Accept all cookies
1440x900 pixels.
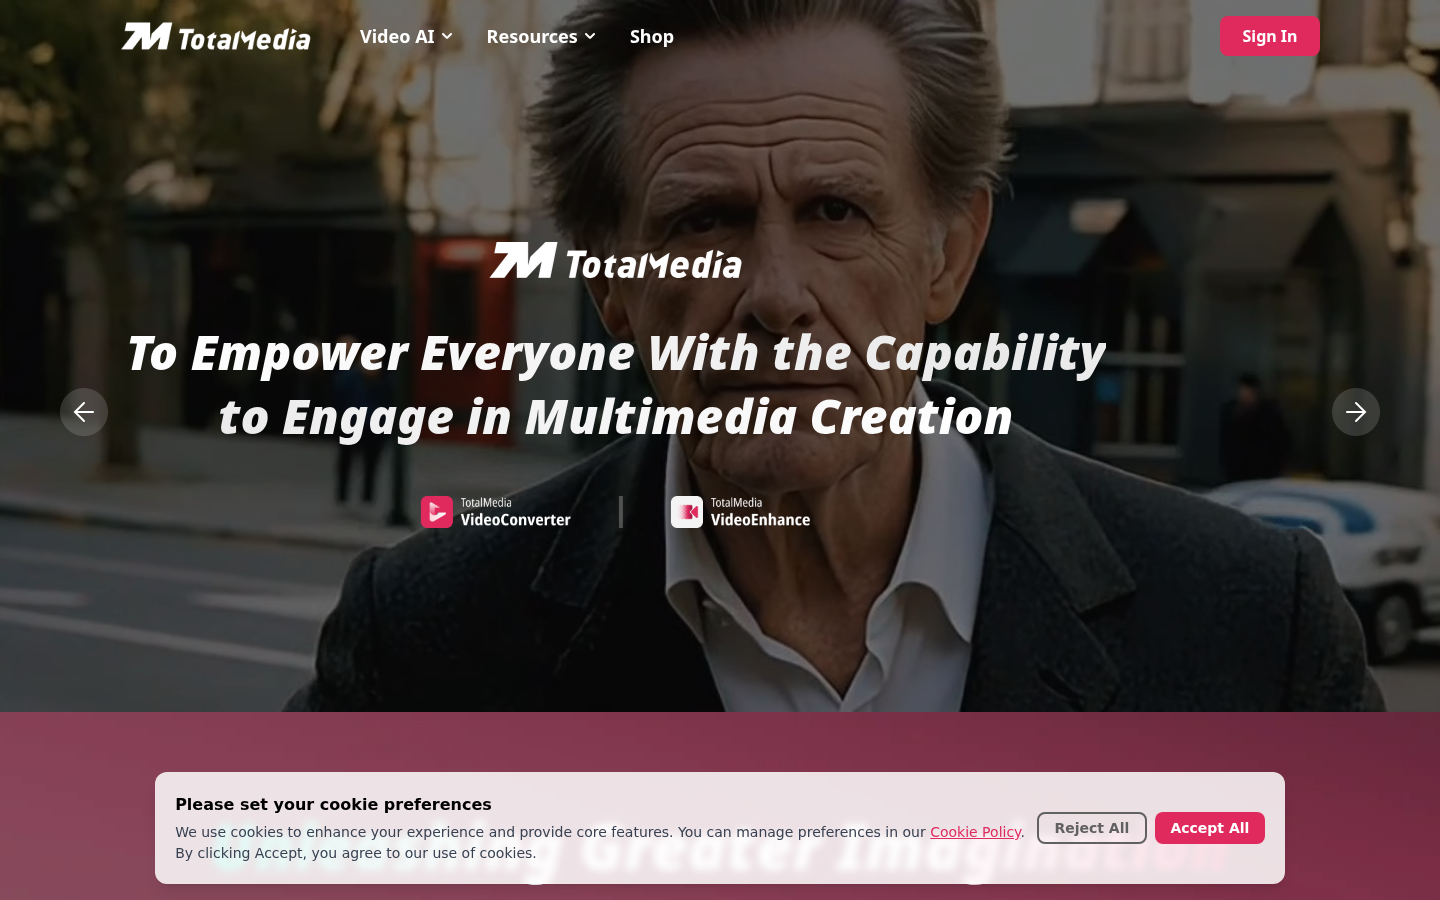(1210, 828)
